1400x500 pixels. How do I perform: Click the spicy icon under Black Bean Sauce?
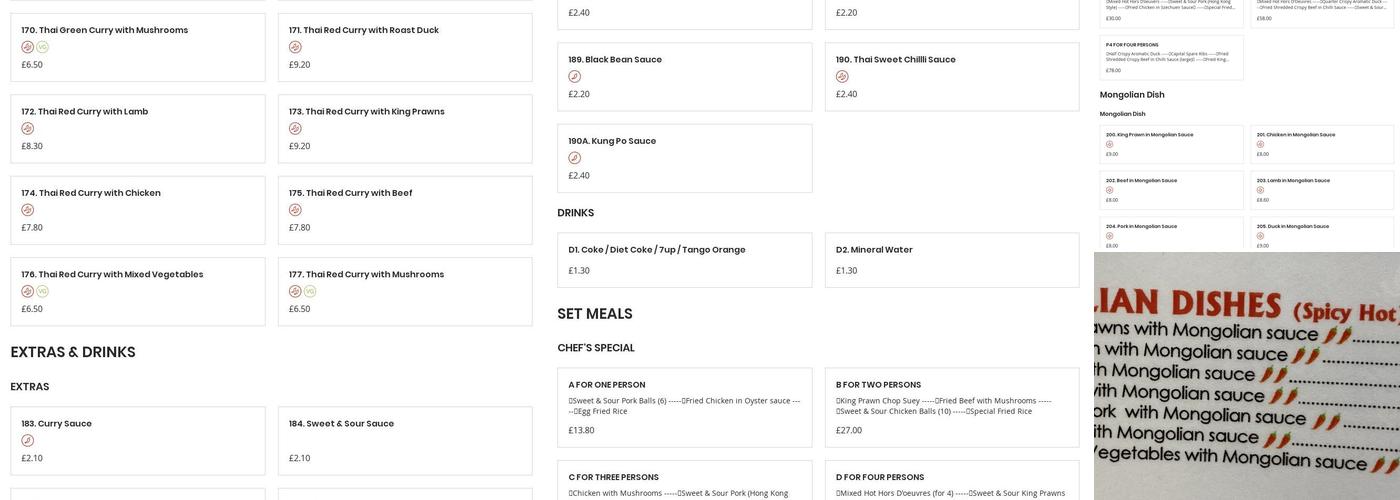575,76
